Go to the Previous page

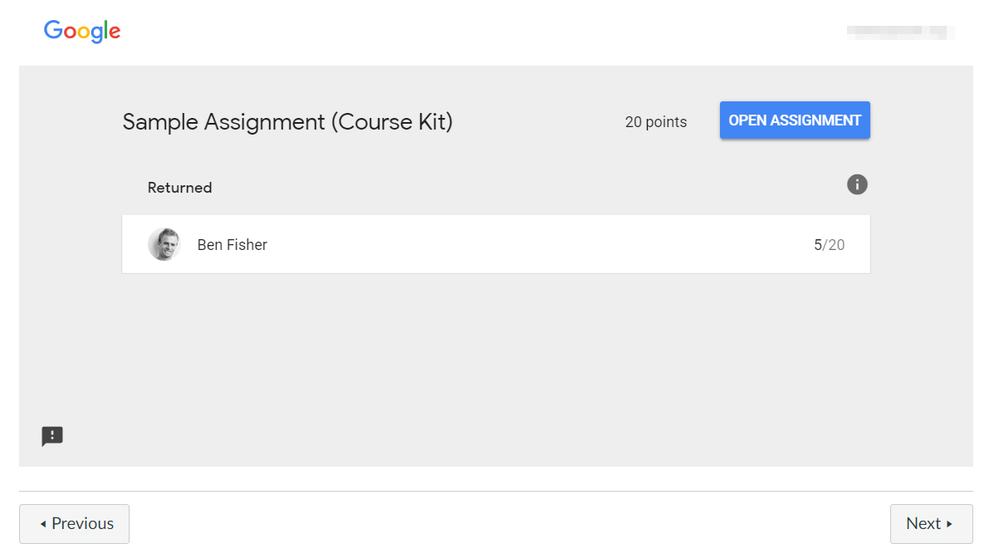click(74, 524)
